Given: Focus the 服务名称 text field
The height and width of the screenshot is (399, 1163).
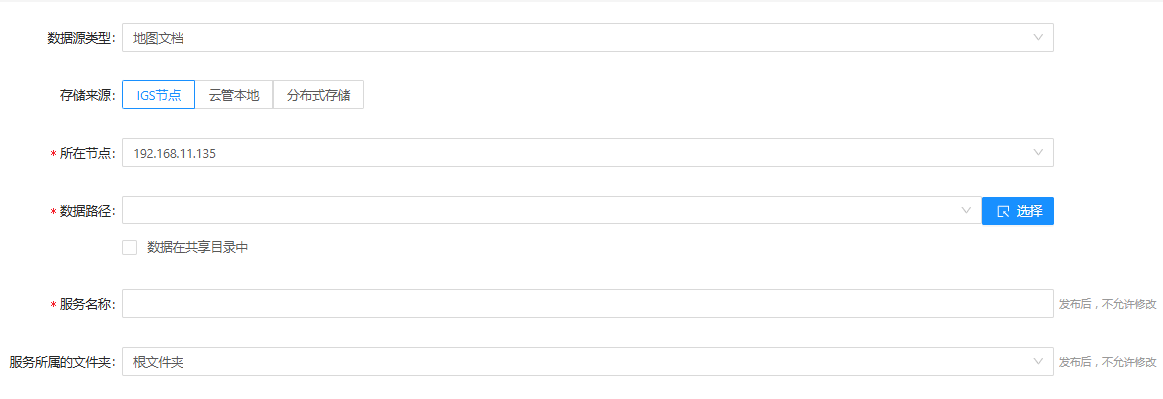Looking at the screenshot, I should pos(587,303).
